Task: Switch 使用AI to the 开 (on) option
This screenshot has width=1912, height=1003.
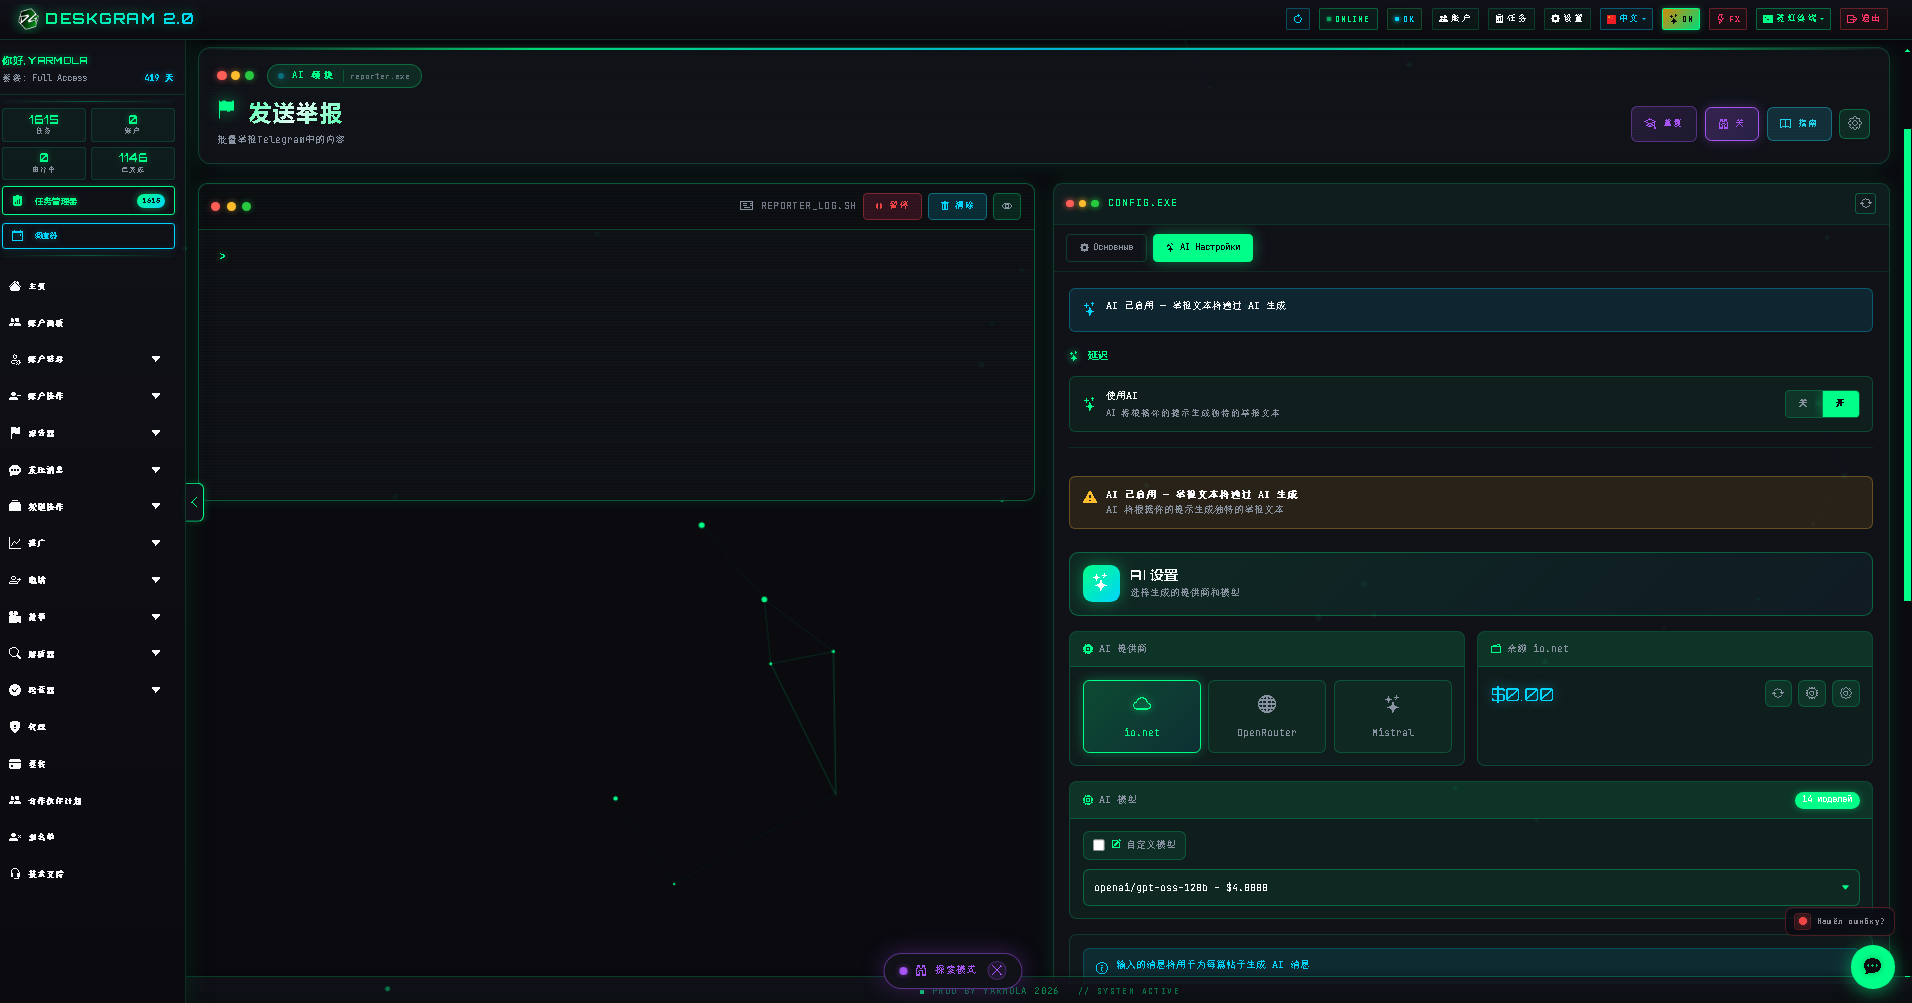Action: pyautogui.click(x=1840, y=404)
